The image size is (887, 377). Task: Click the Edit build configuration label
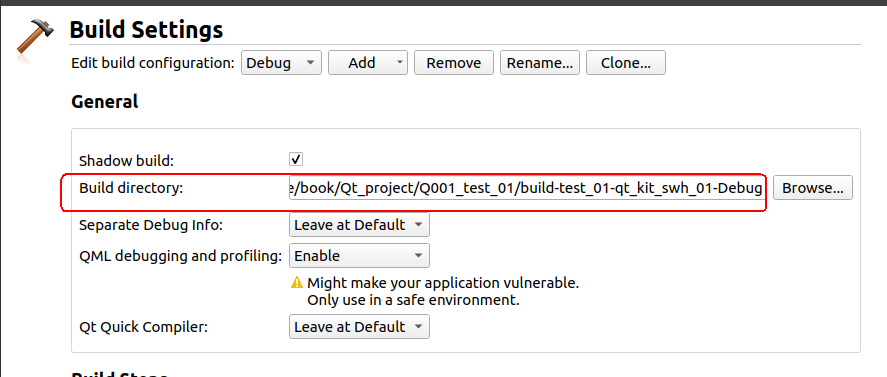click(153, 63)
